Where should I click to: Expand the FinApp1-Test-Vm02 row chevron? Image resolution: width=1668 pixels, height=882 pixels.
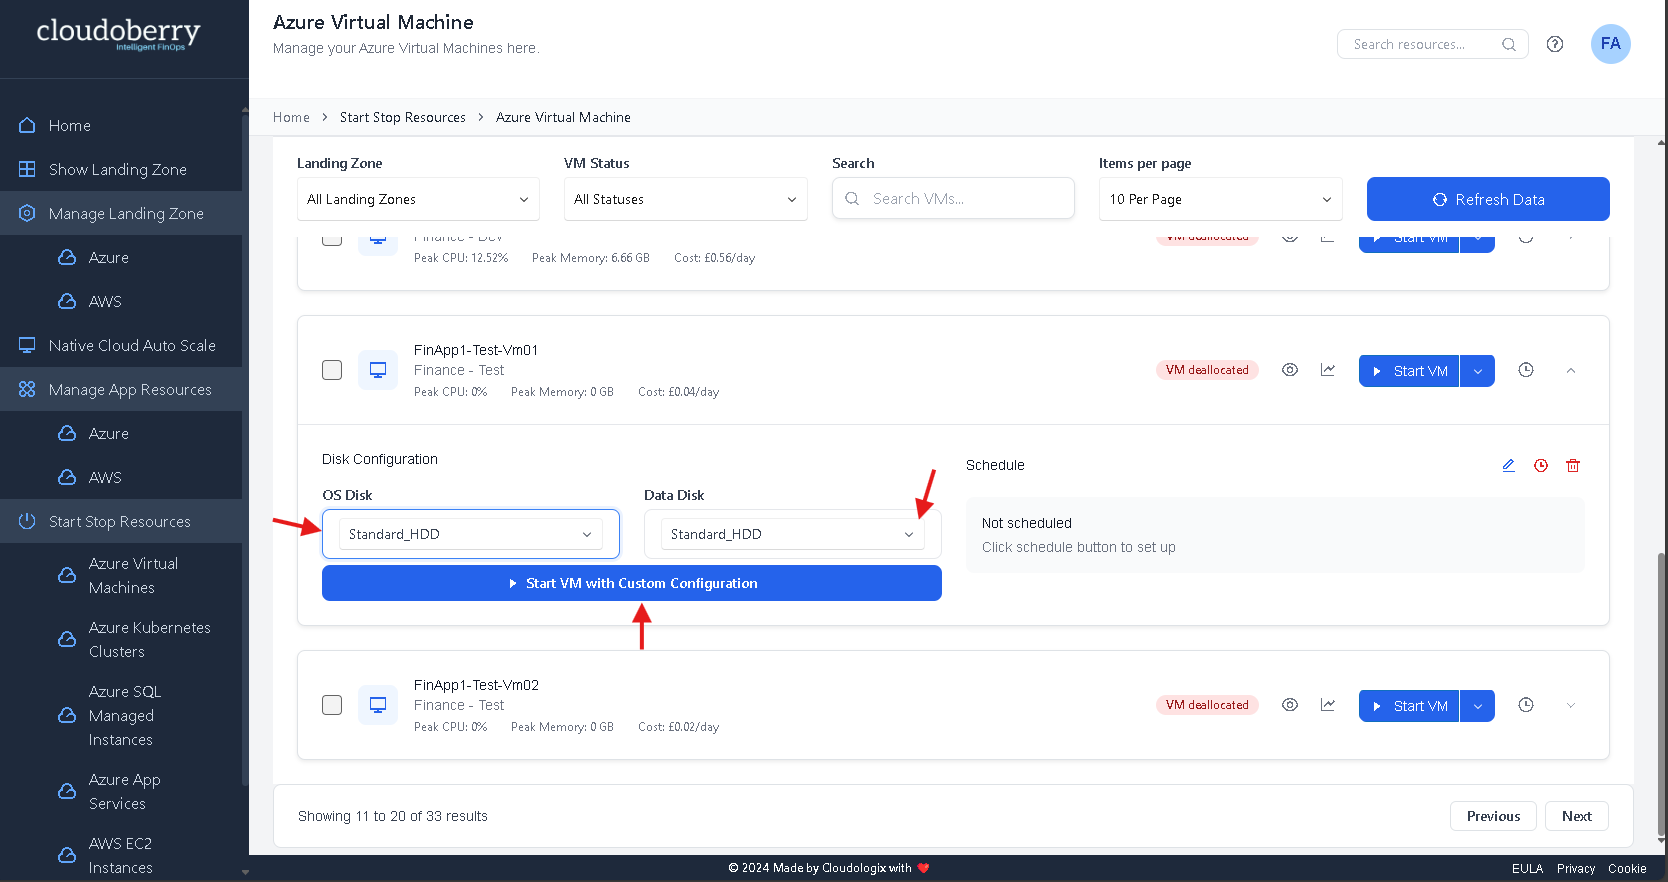point(1571,705)
